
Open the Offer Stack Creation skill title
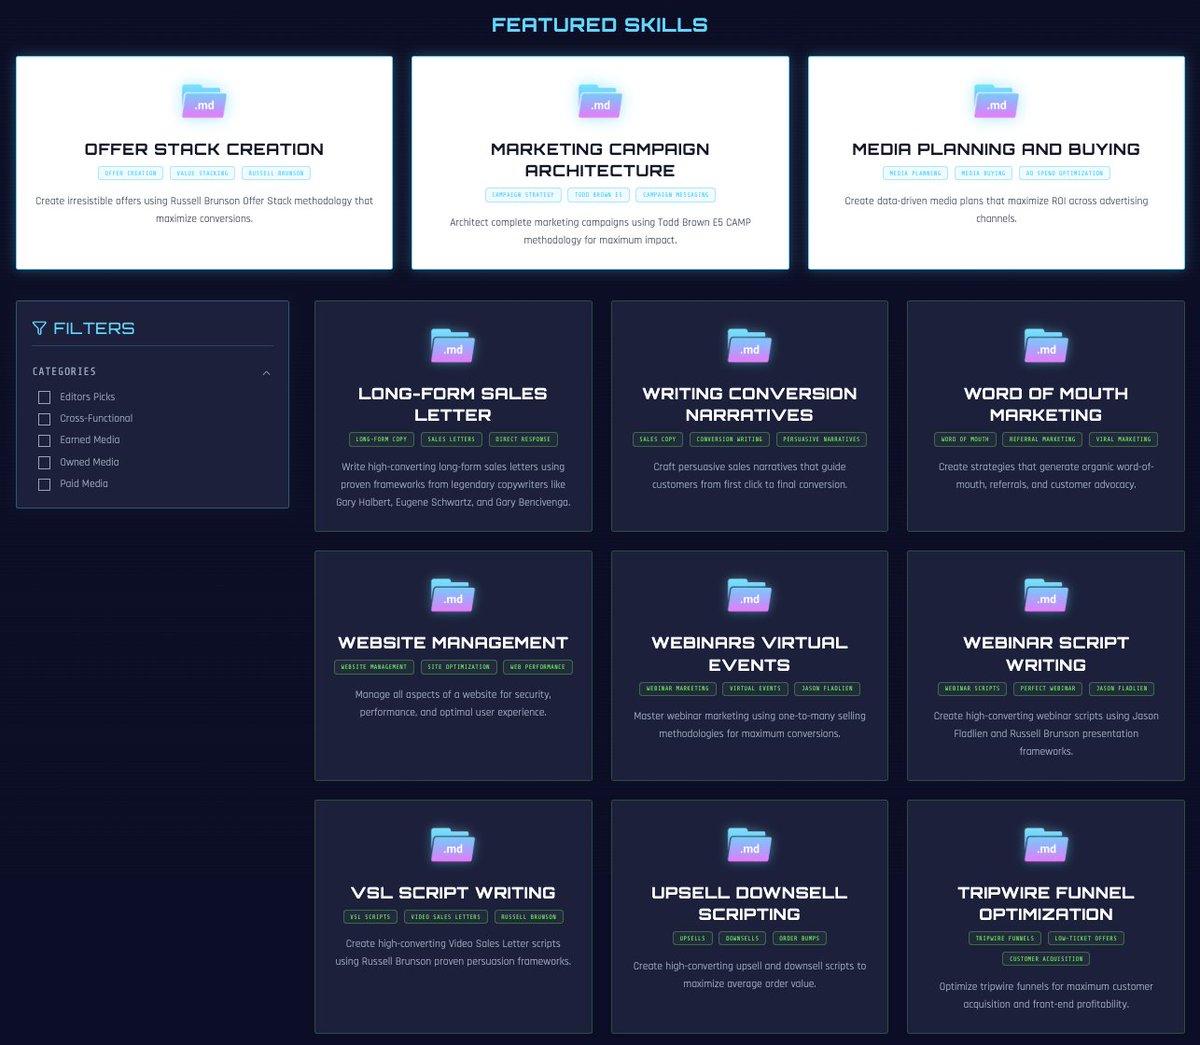click(204, 149)
